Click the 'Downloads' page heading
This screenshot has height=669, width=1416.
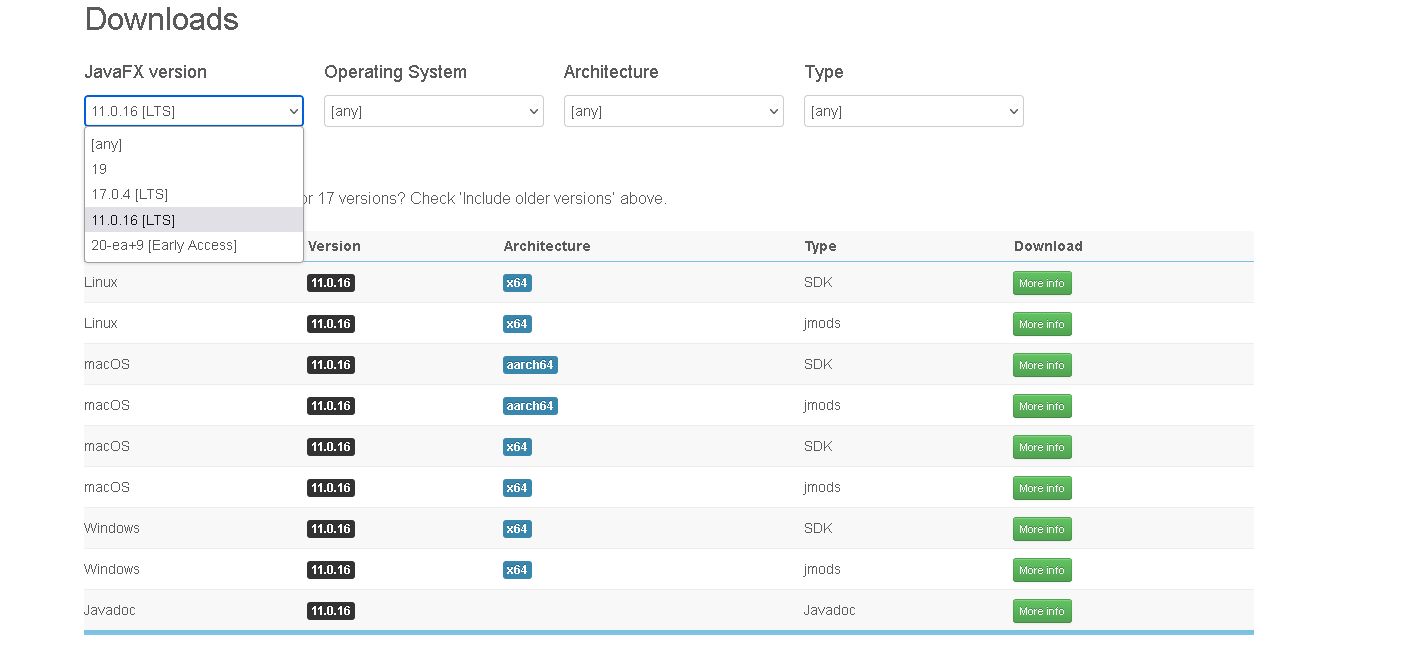click(161, 19)
